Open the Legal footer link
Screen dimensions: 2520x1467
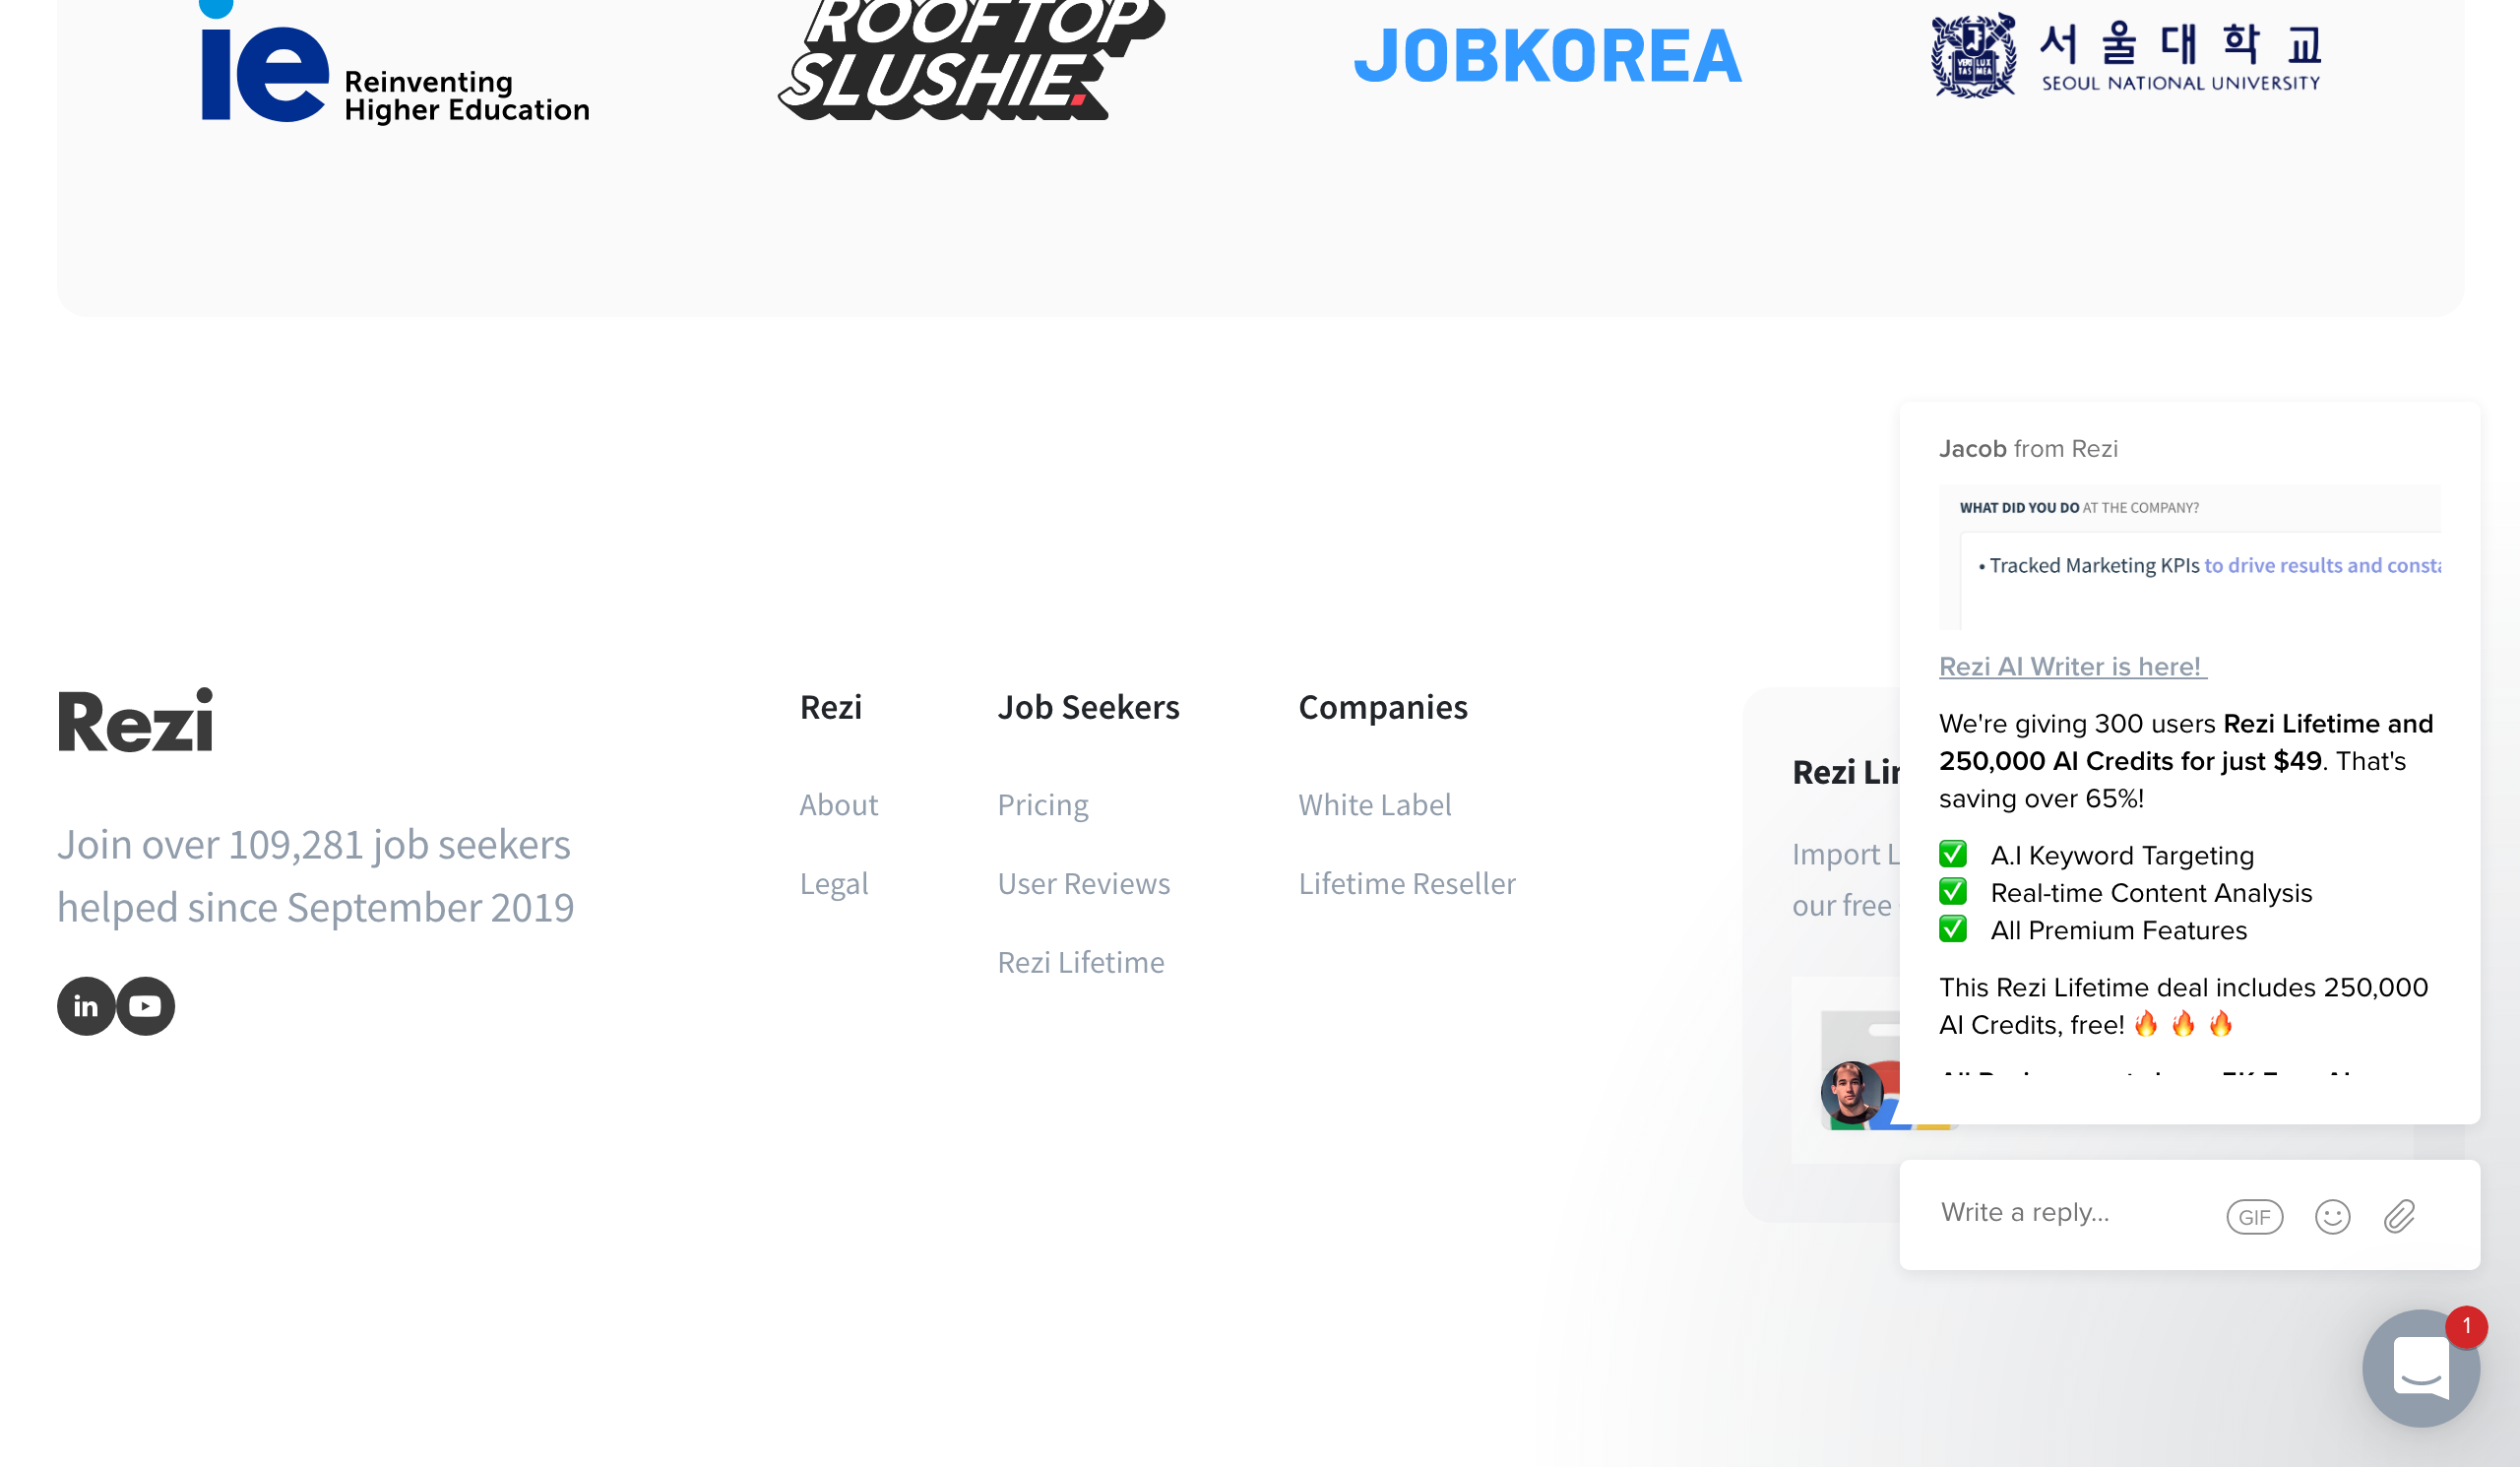point(833,884)
